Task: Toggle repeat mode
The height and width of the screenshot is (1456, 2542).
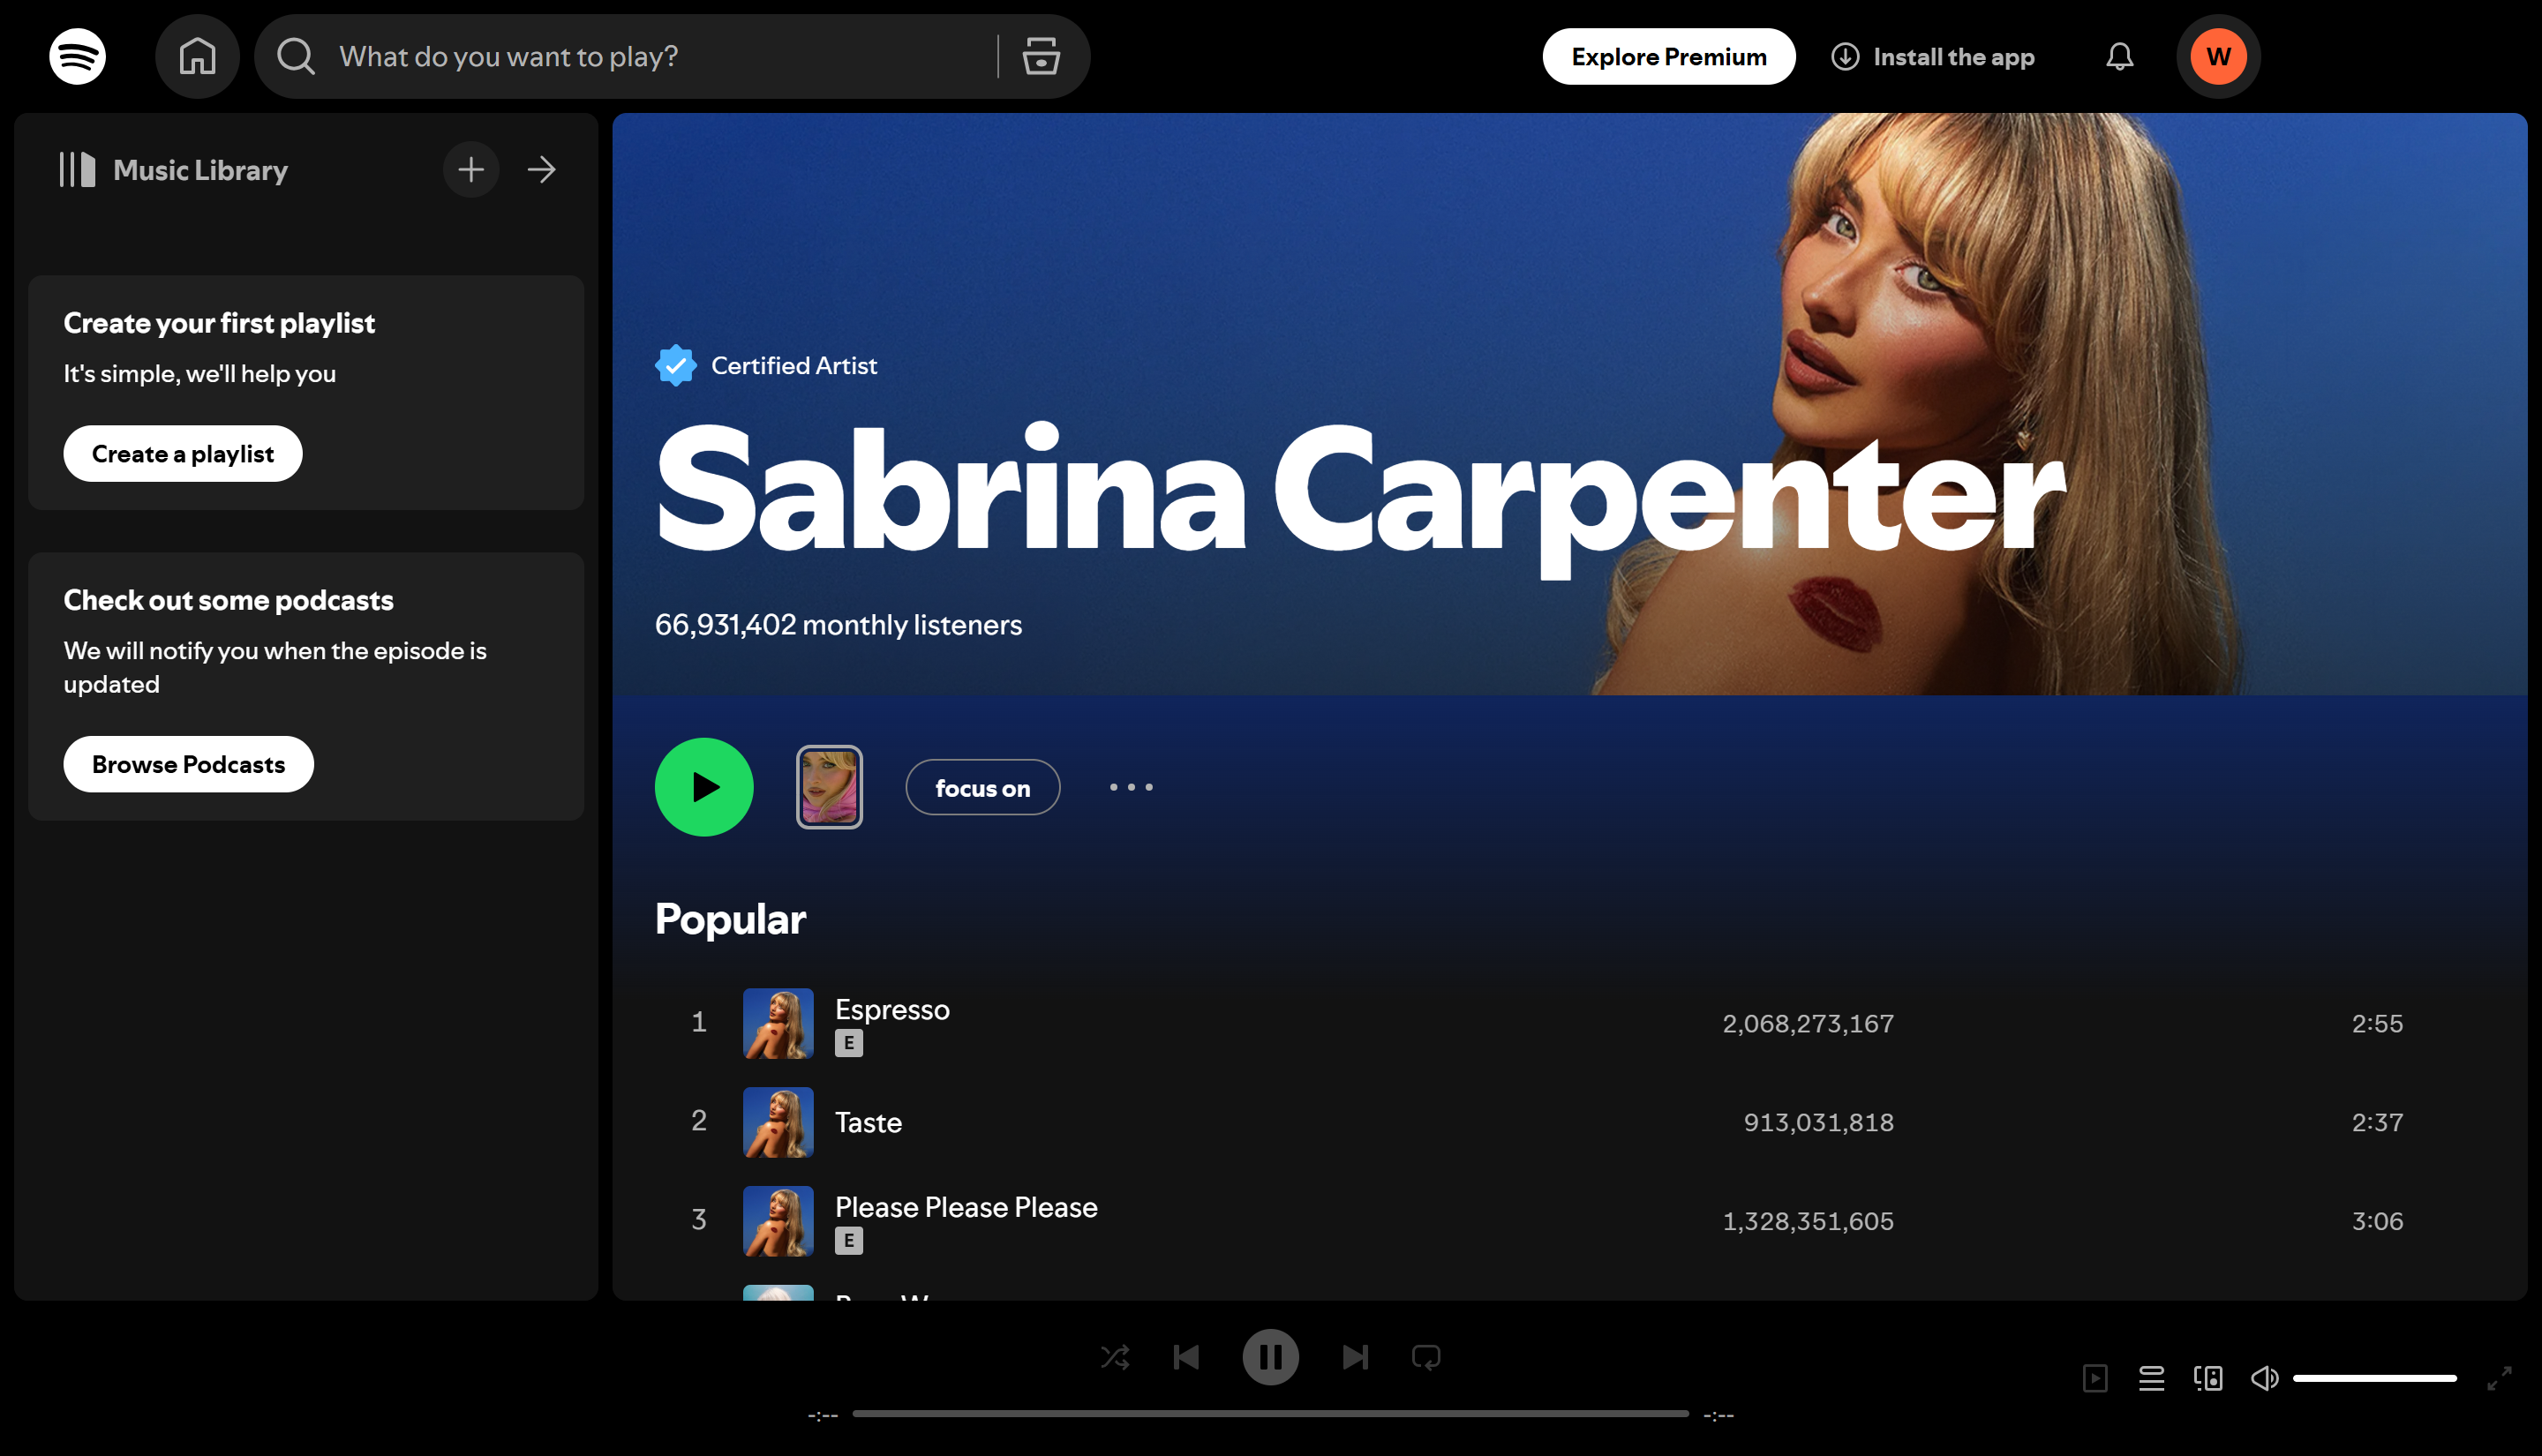Action: 1426,1357
